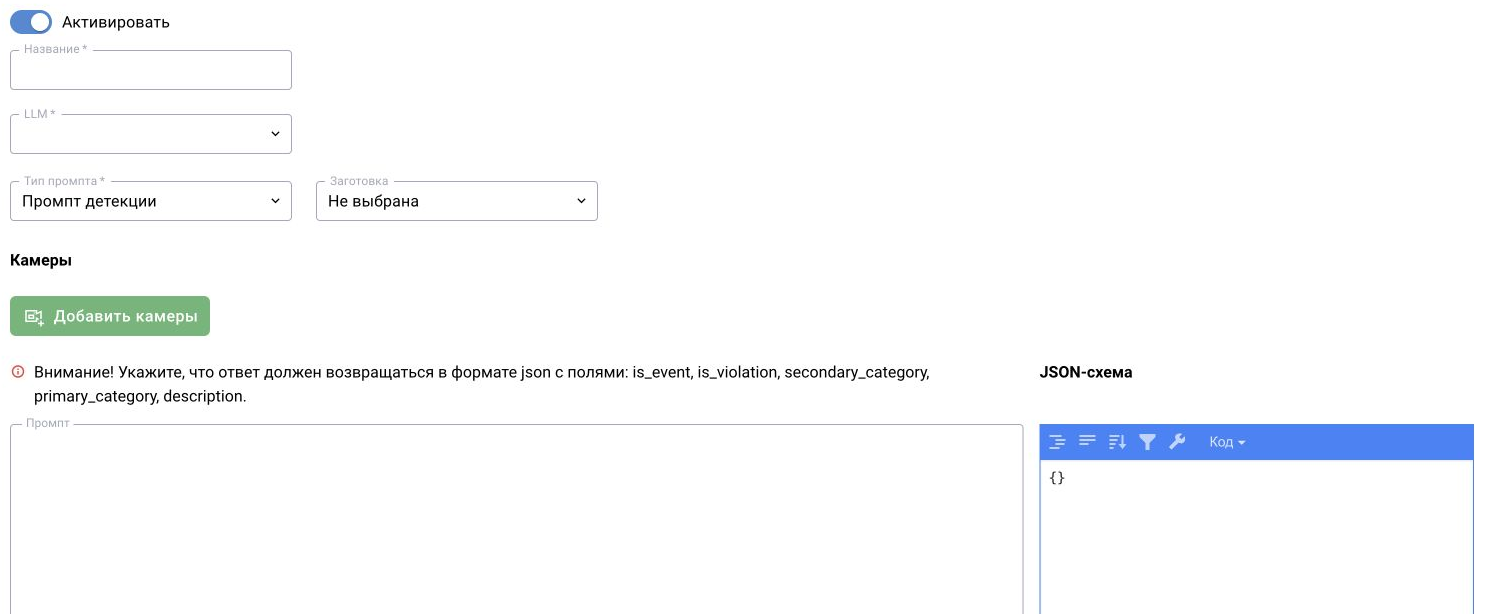Click the JSON-схема heading
The height and width of the screenshot is (614, 1486).
click(x=1086, y=372)
